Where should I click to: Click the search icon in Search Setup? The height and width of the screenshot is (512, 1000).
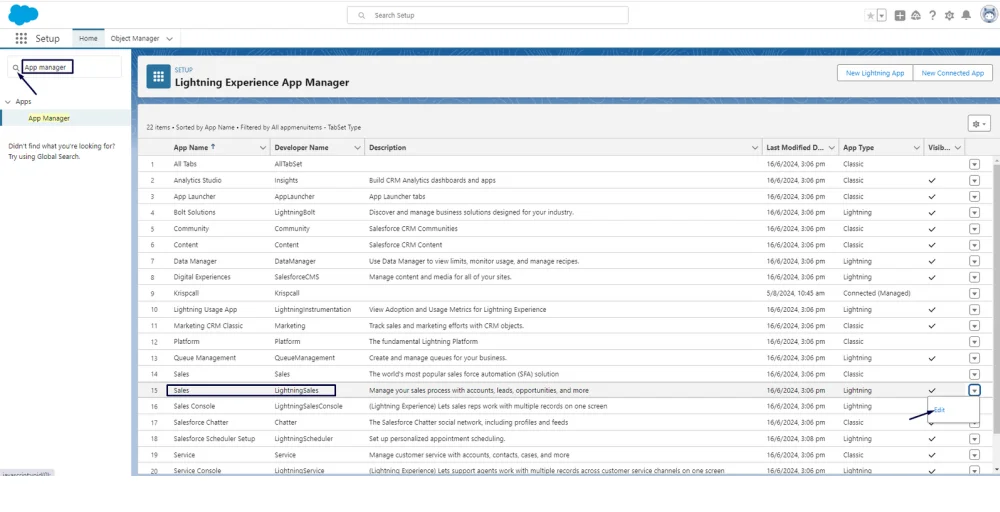click(362, 15)
